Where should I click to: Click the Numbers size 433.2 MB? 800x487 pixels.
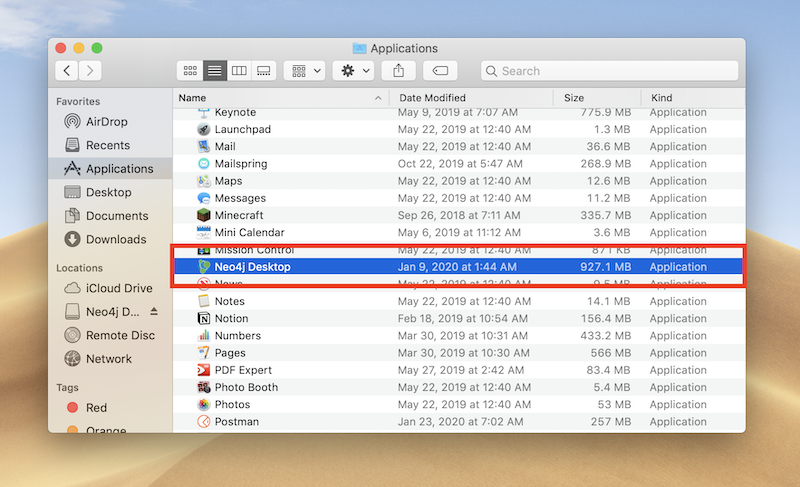click(x=606, y=336)
